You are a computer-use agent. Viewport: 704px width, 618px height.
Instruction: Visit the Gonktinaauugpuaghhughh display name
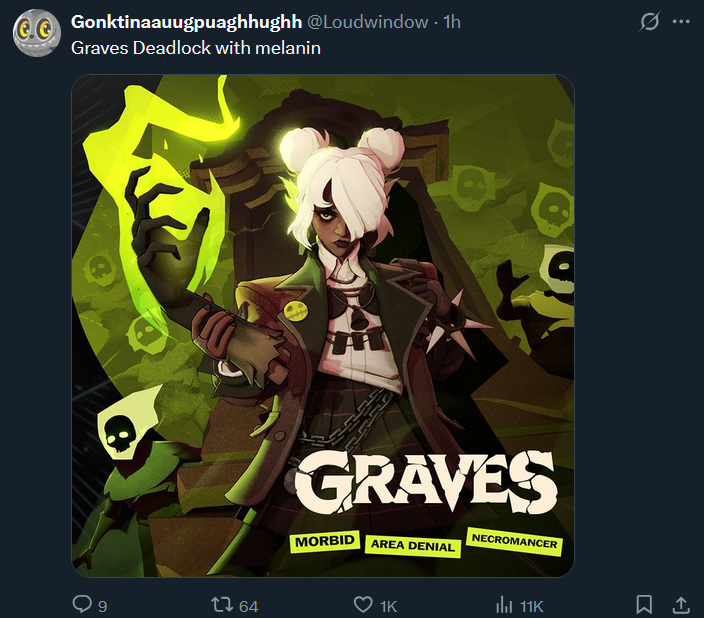tap(186, 22)
